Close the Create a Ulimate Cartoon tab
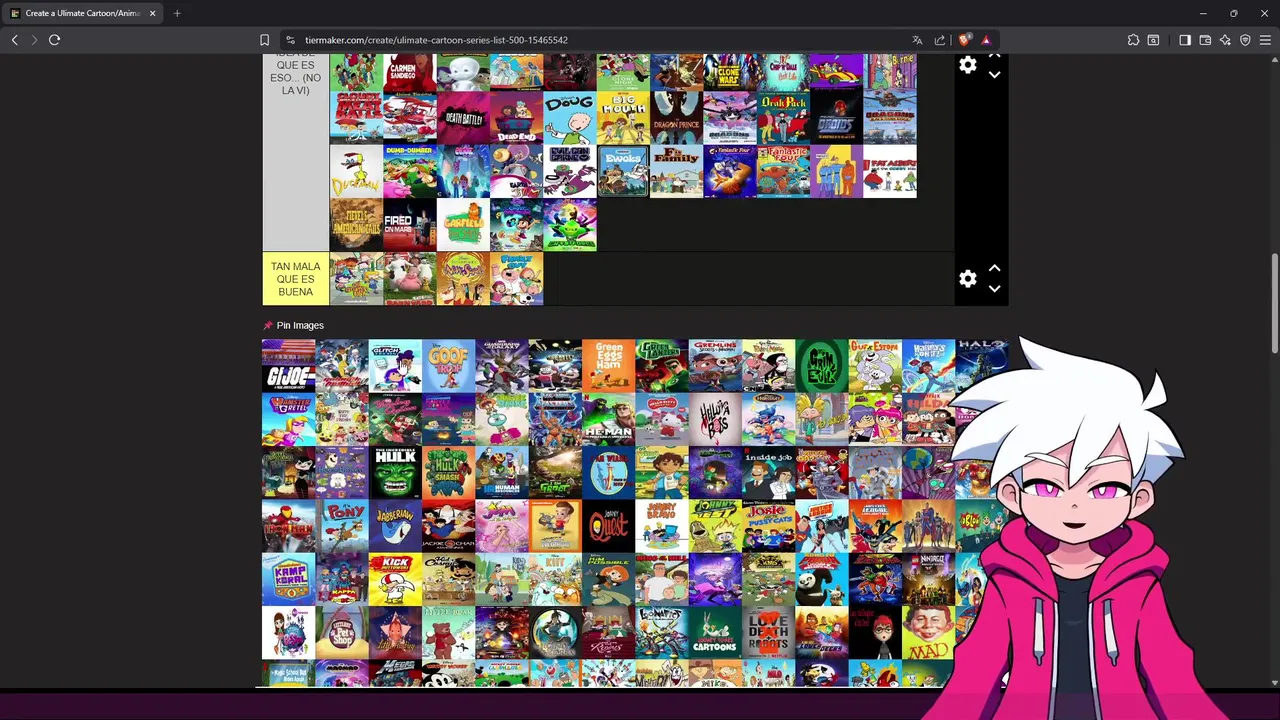This screenshot has height=720, width=1280. click(x=152, y=13)
